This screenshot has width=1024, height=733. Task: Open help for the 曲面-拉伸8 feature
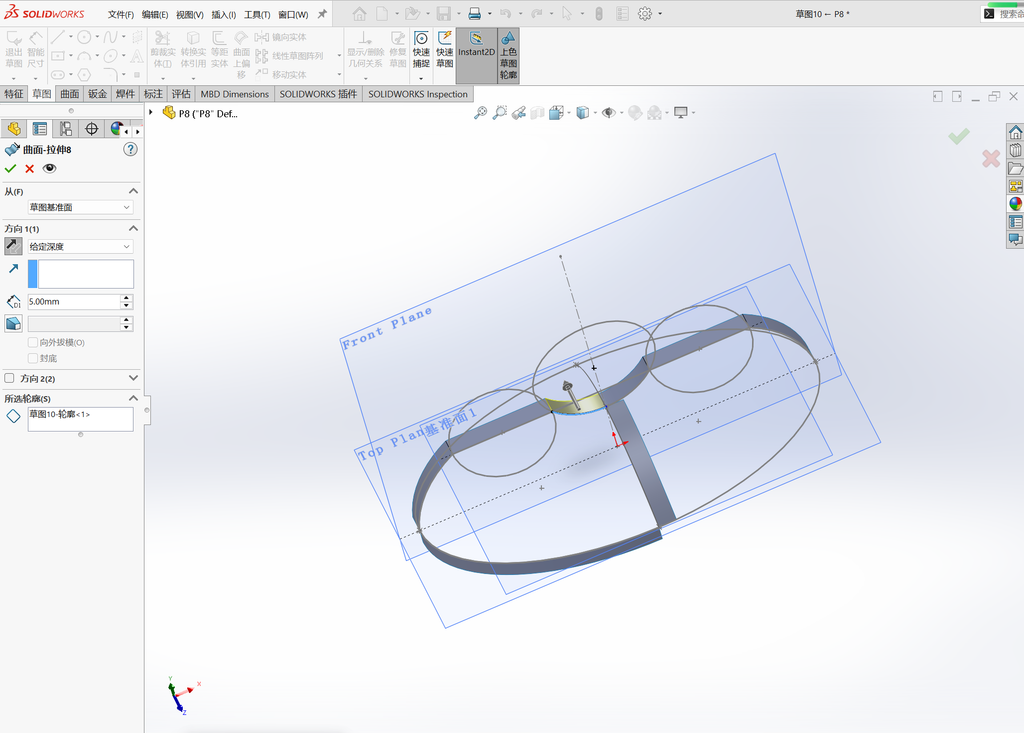(131, 150)
